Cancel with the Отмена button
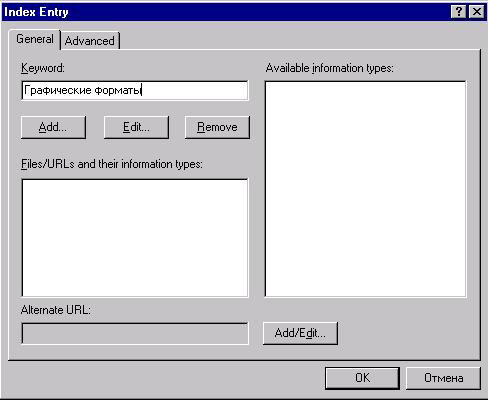Screen dimensions: 488x400 (443, 378)
